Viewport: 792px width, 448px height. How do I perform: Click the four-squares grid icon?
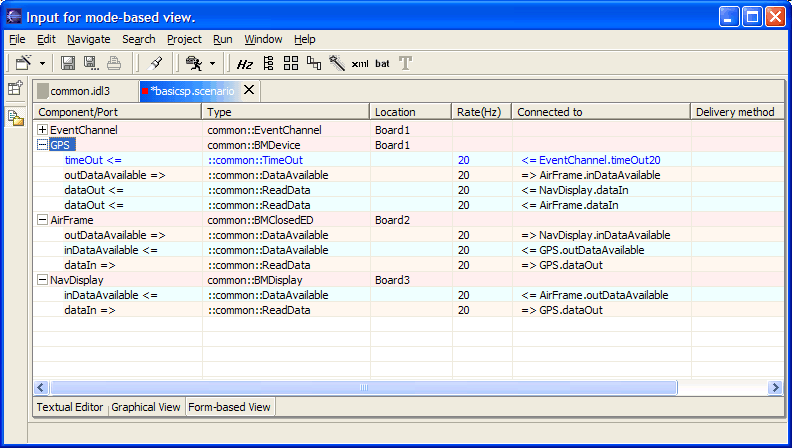(x=291, y=63)
